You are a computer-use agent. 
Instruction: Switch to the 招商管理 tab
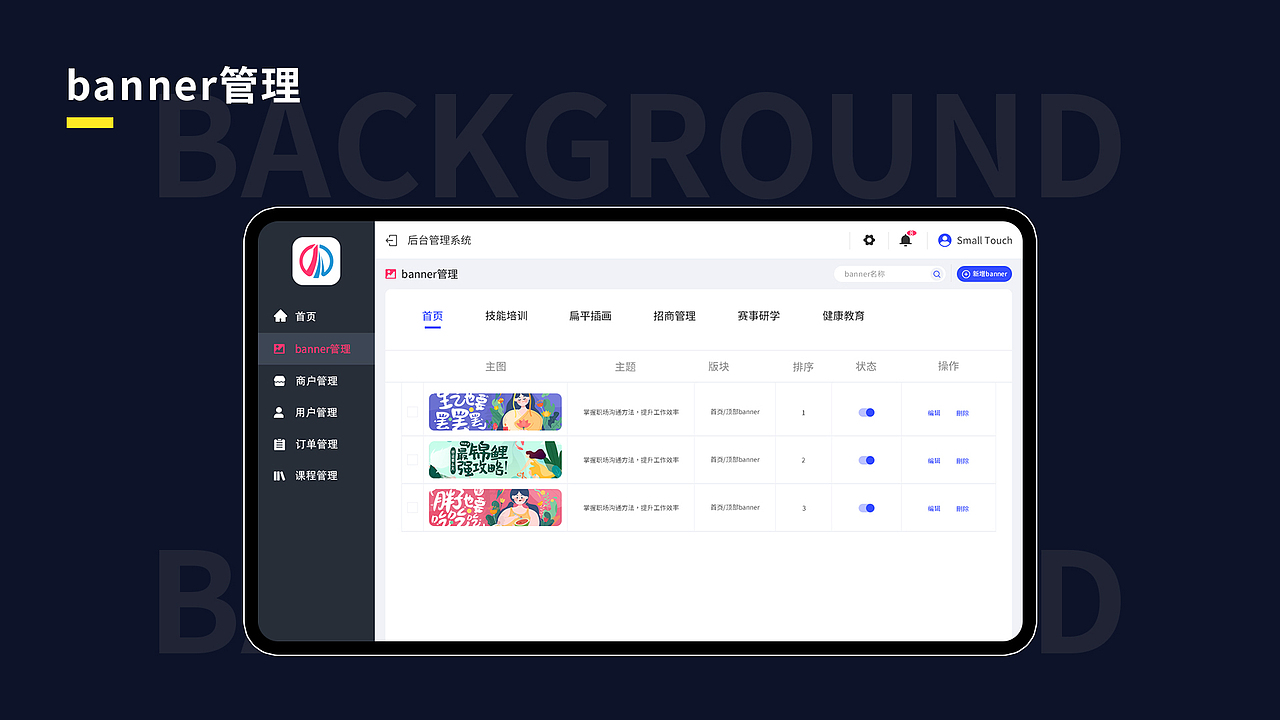pos(674,316)
